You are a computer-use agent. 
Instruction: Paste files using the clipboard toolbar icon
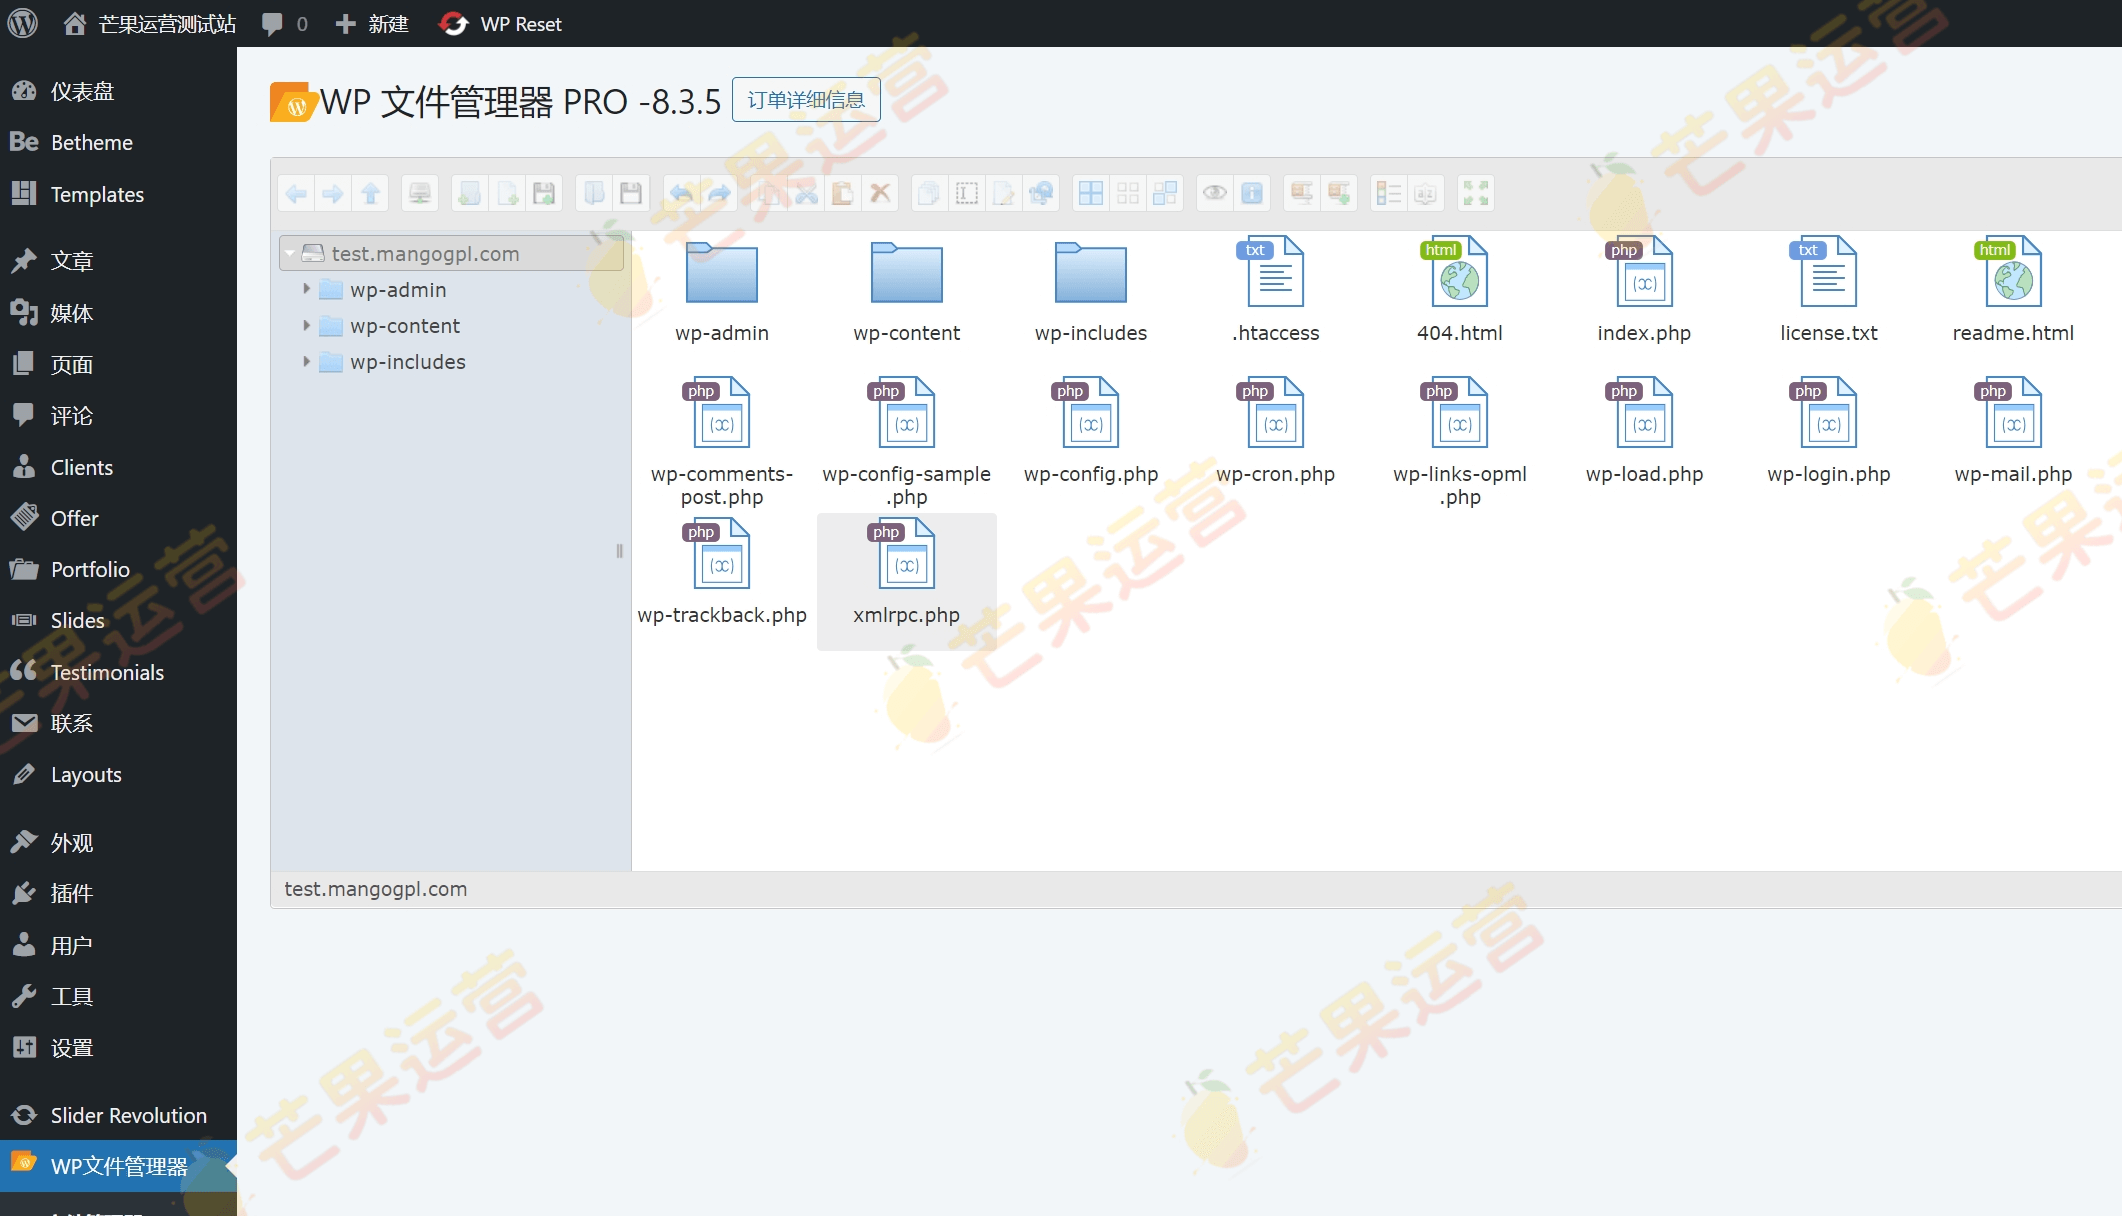point(842,192)
